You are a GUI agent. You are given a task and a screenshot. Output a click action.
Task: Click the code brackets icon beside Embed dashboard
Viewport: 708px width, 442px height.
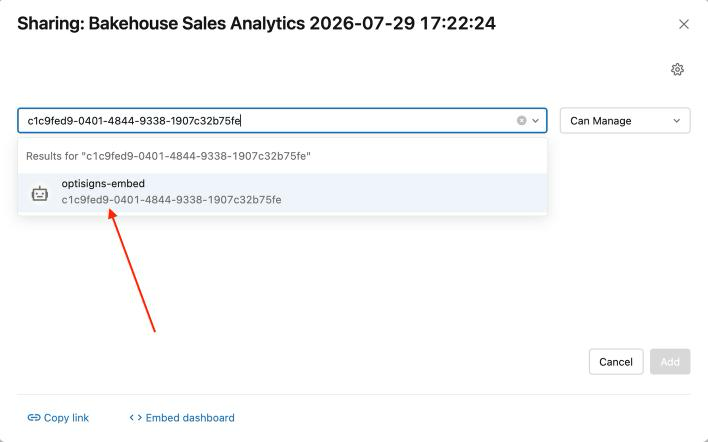[x=135, y=418]
